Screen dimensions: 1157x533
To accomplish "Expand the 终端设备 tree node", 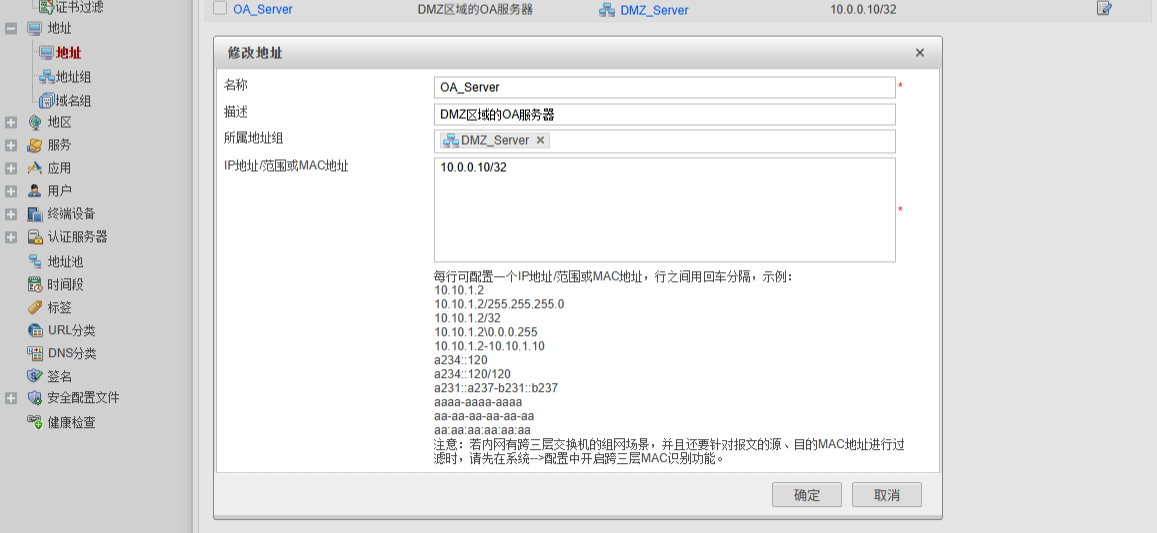I will tap(11, 214).
